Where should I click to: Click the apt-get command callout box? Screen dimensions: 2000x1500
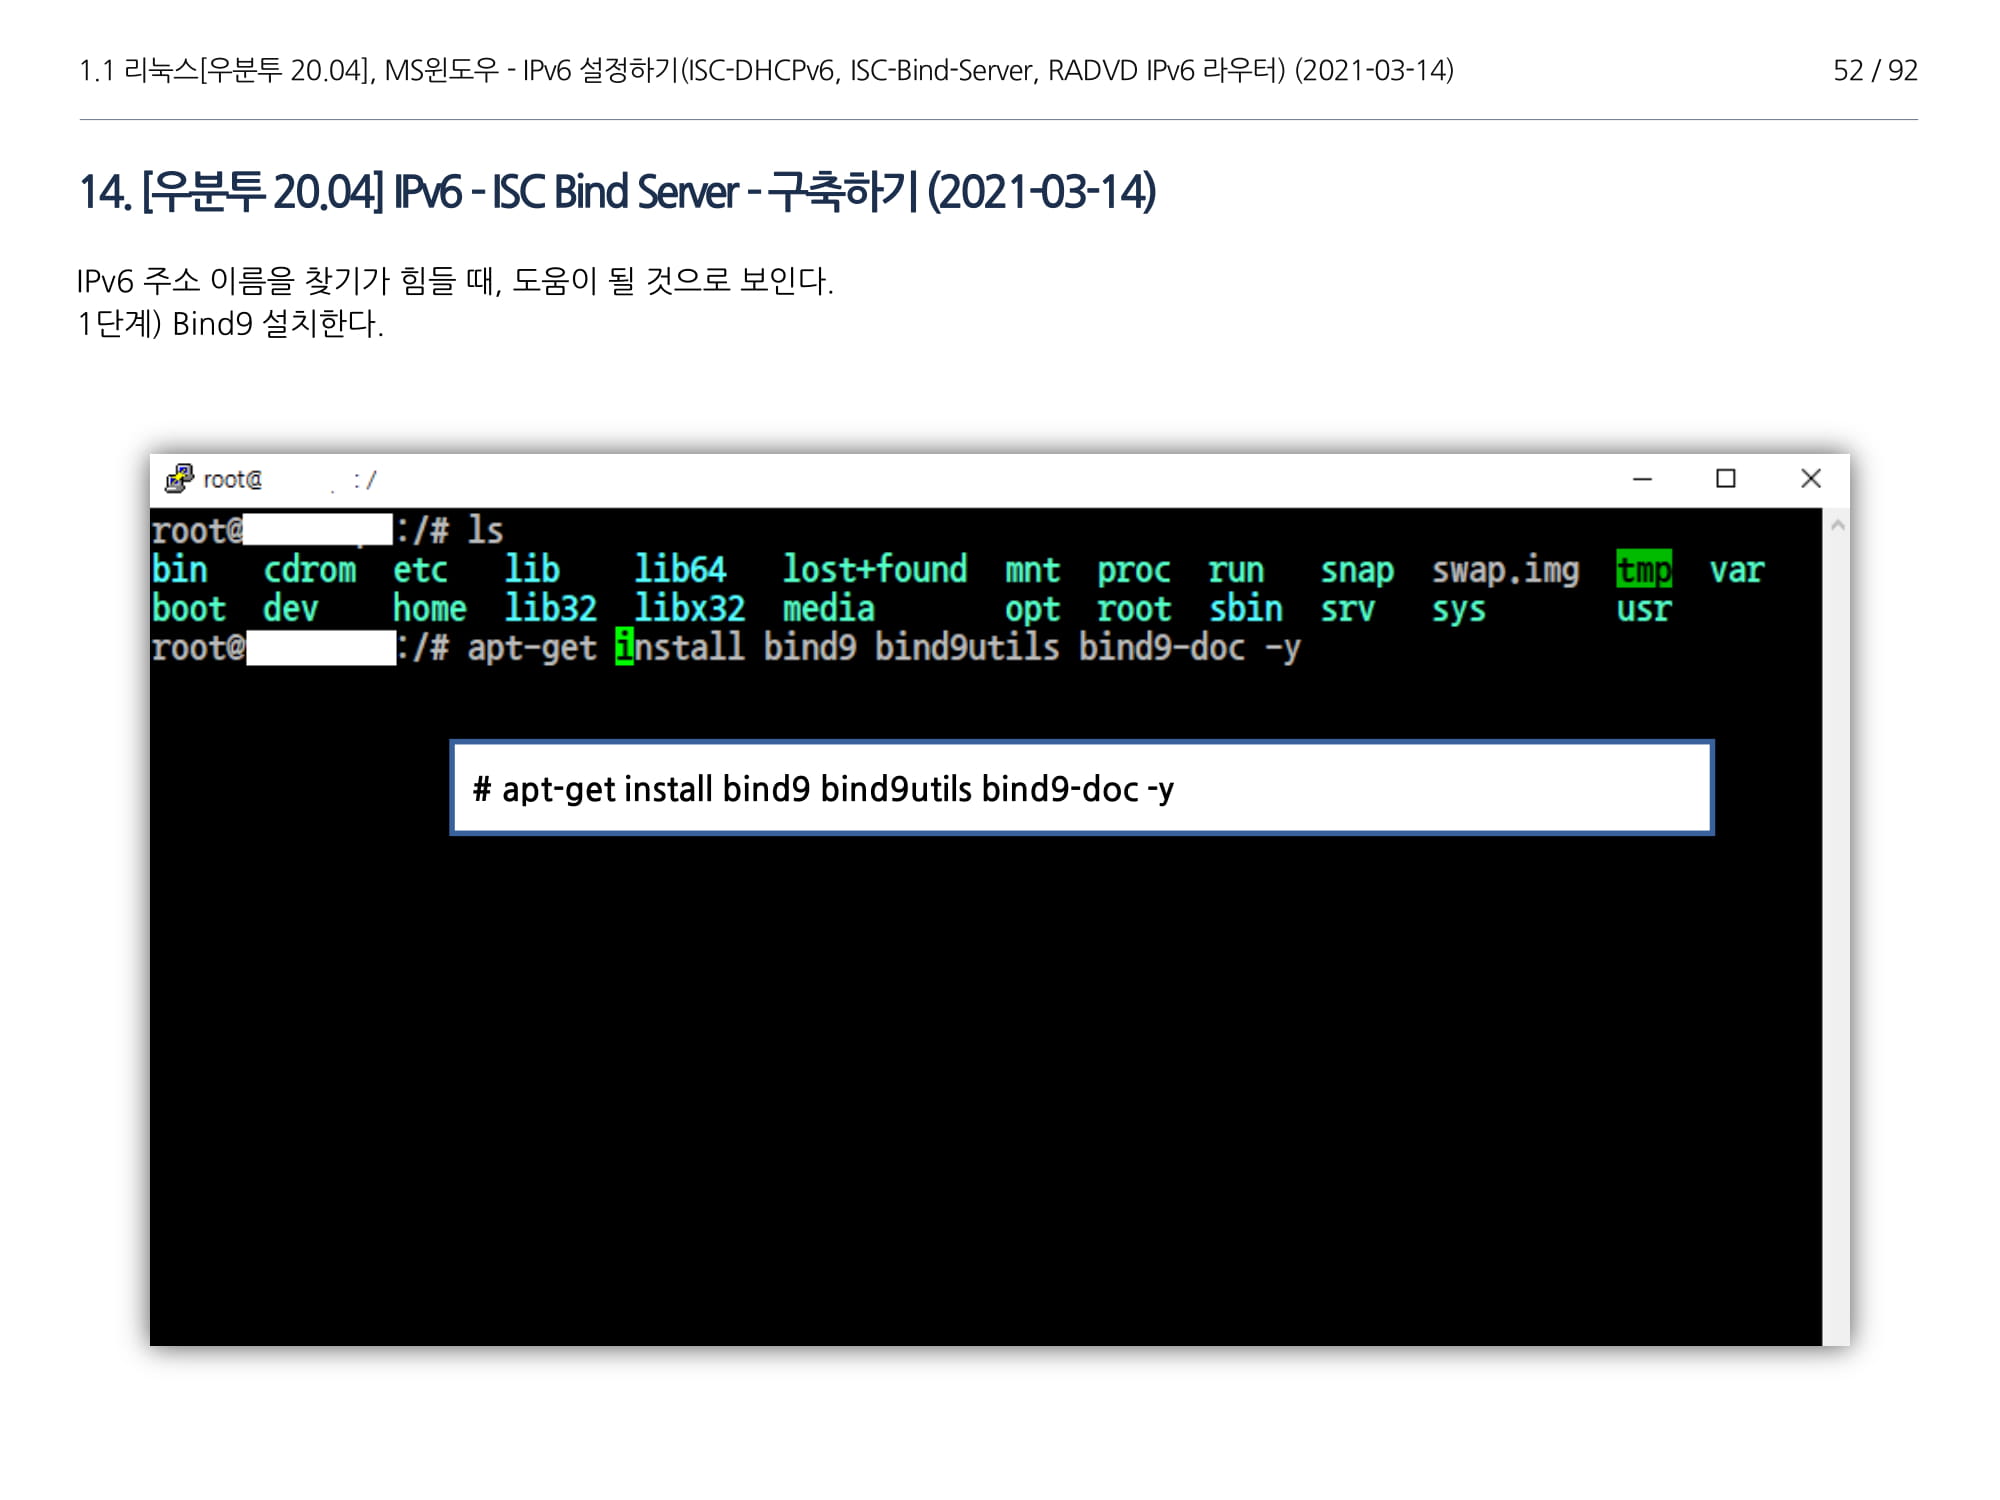click(1082, 788)
